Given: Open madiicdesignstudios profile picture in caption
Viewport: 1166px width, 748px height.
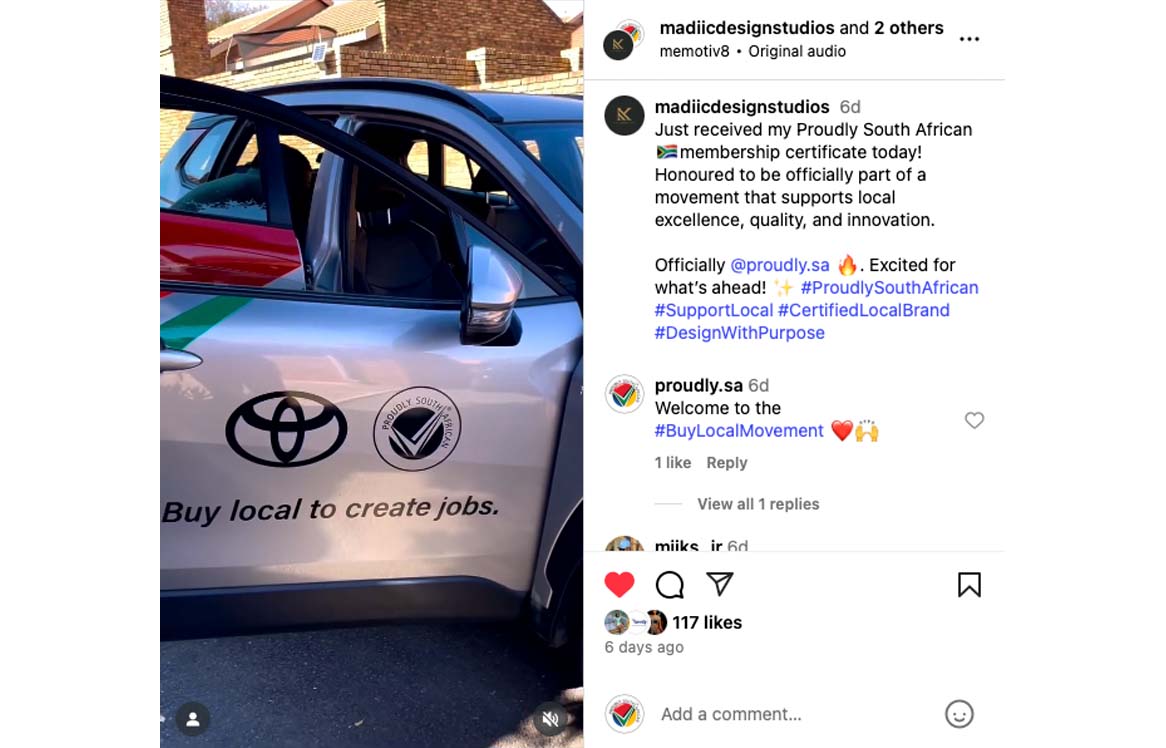Looking at the screenshot, I should coord(624,115).
